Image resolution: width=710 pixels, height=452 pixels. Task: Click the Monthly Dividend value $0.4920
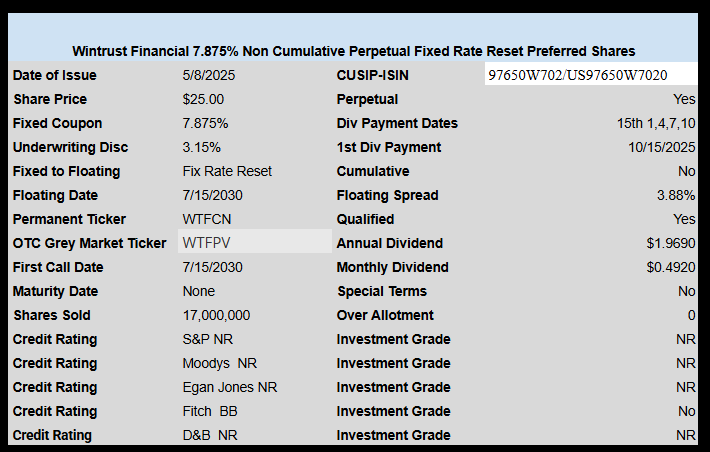(671, 267)
